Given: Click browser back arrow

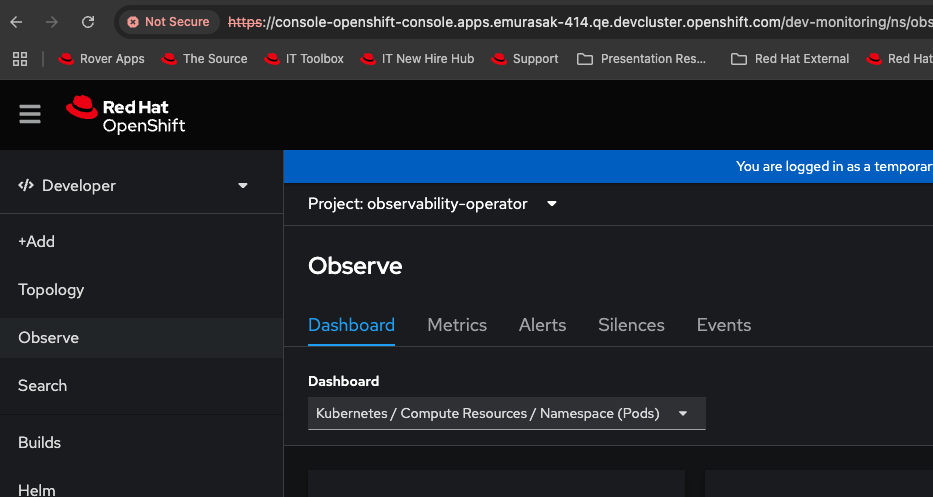Looking at the screenshot, I should point(16,22).
